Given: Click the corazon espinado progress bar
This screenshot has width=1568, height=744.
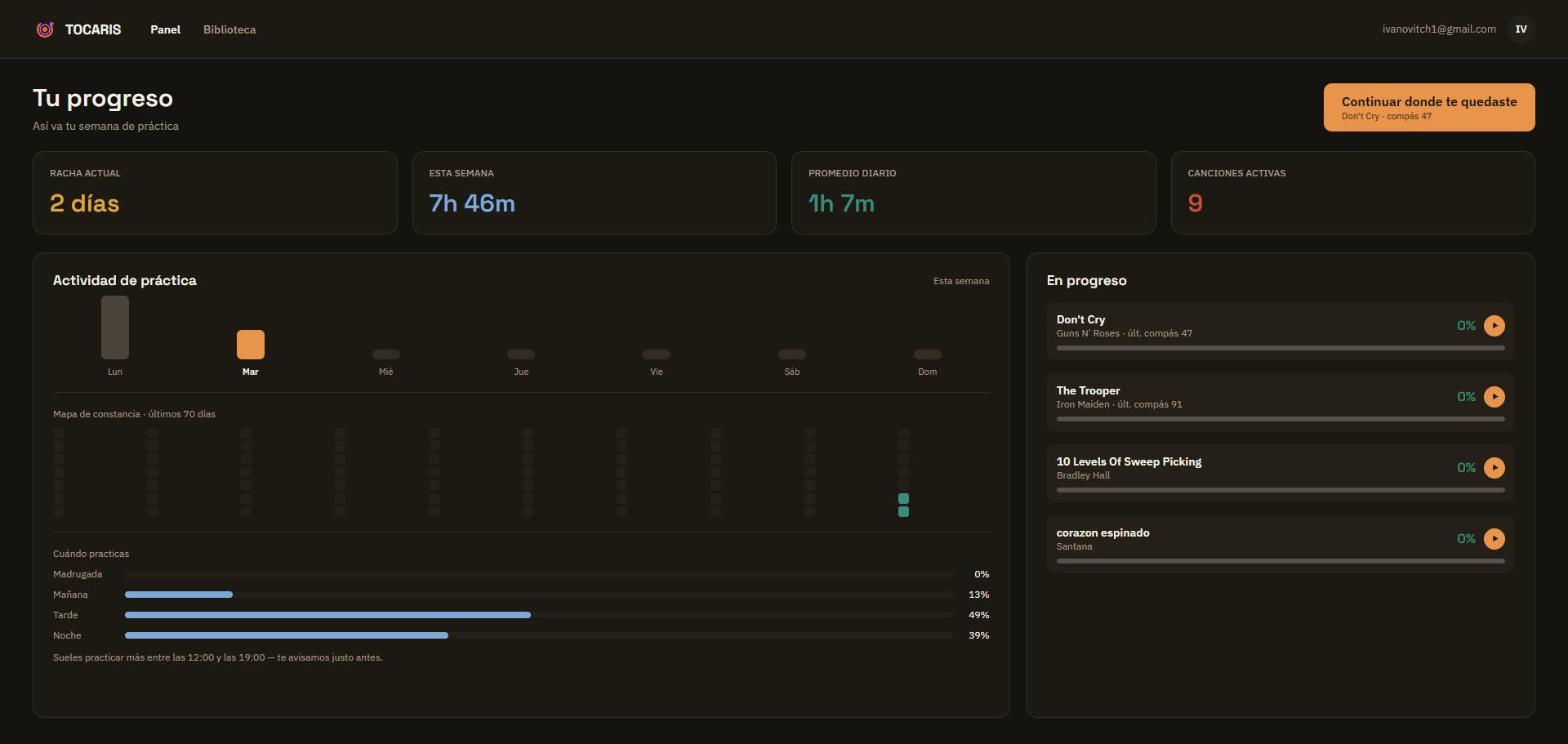Looking at the screenshot, I should click(1280, 561).
